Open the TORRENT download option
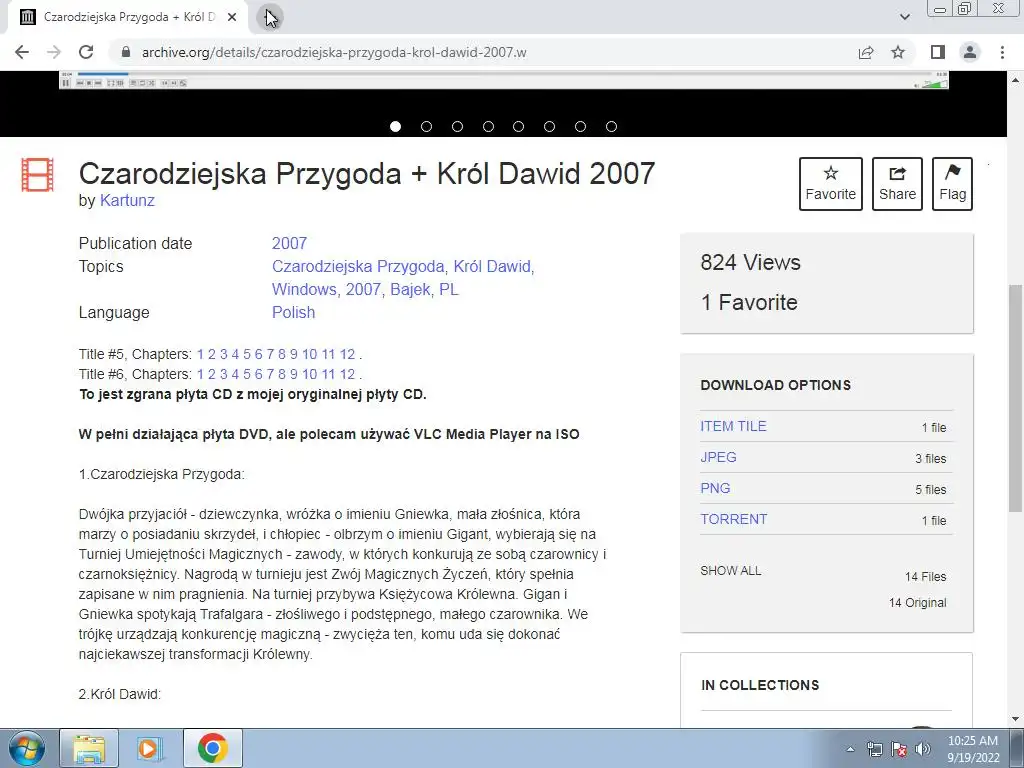This screenshot has height=768, width=1024. [733, 519]
